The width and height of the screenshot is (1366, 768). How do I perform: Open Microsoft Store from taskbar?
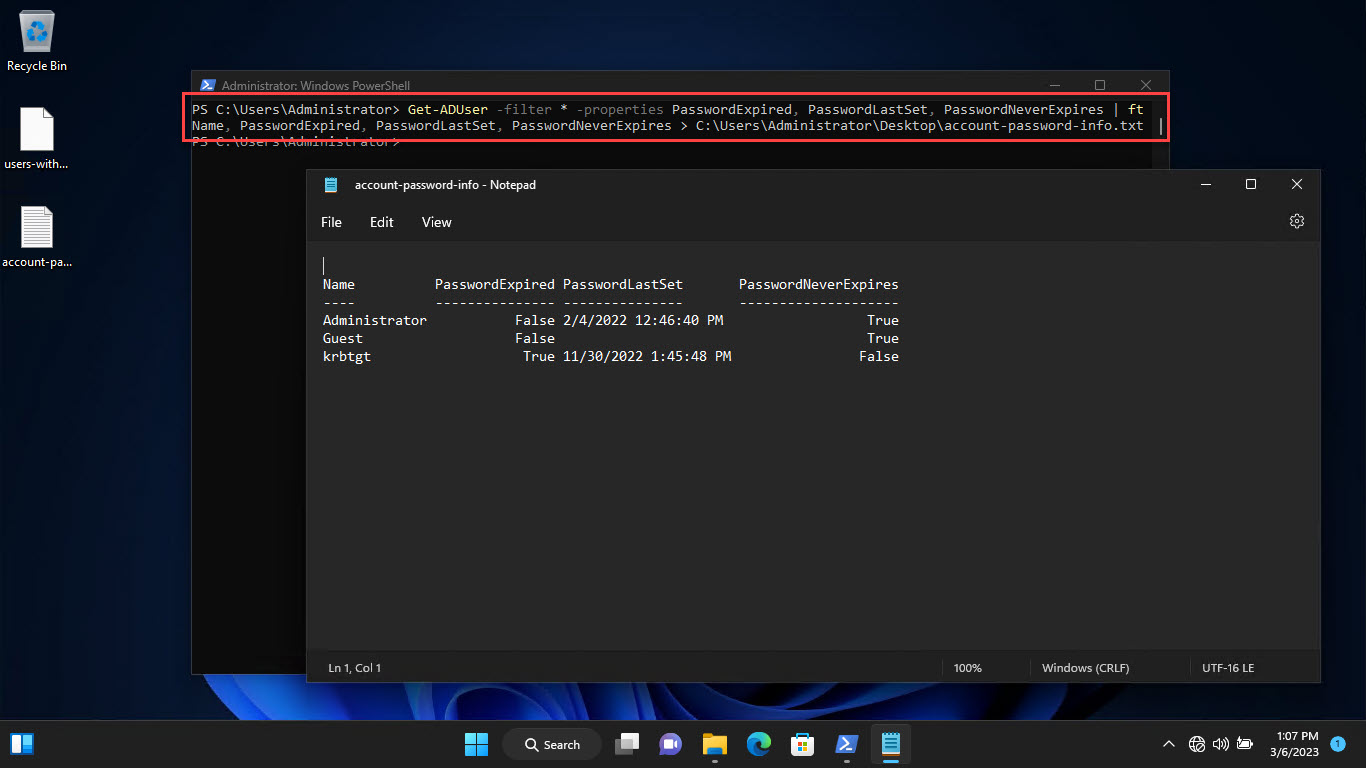pos(802,744)
